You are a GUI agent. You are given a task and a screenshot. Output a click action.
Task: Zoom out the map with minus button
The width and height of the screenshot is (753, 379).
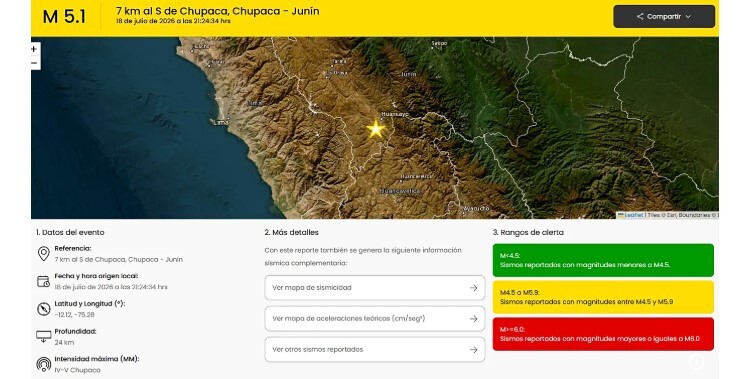[34, 63]
